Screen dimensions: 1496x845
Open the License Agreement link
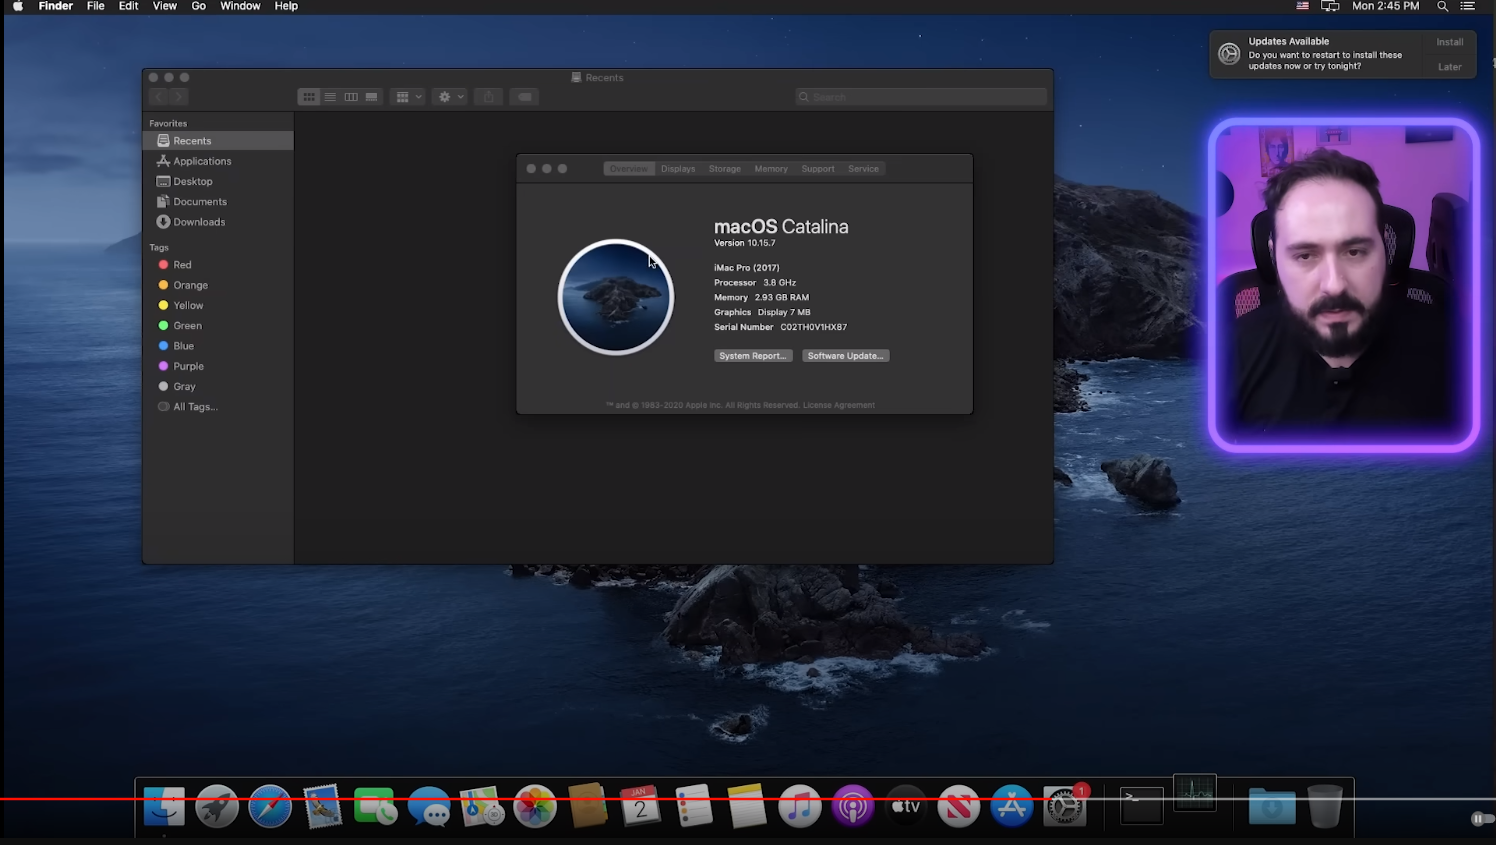(839, 405)
